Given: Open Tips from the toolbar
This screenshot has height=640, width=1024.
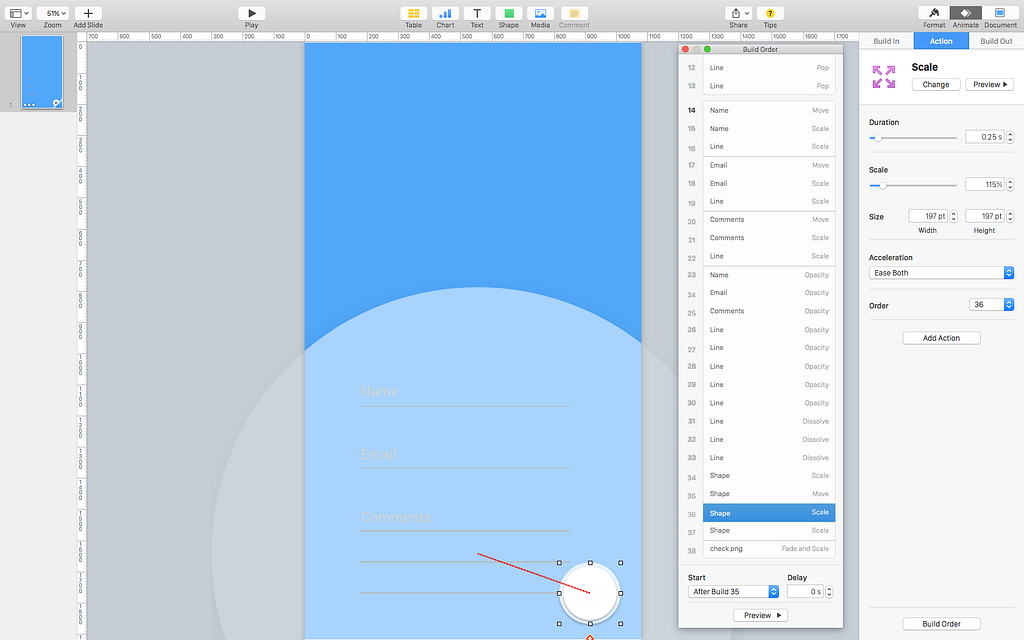Looking at the screenshot, I should [771, 13].
